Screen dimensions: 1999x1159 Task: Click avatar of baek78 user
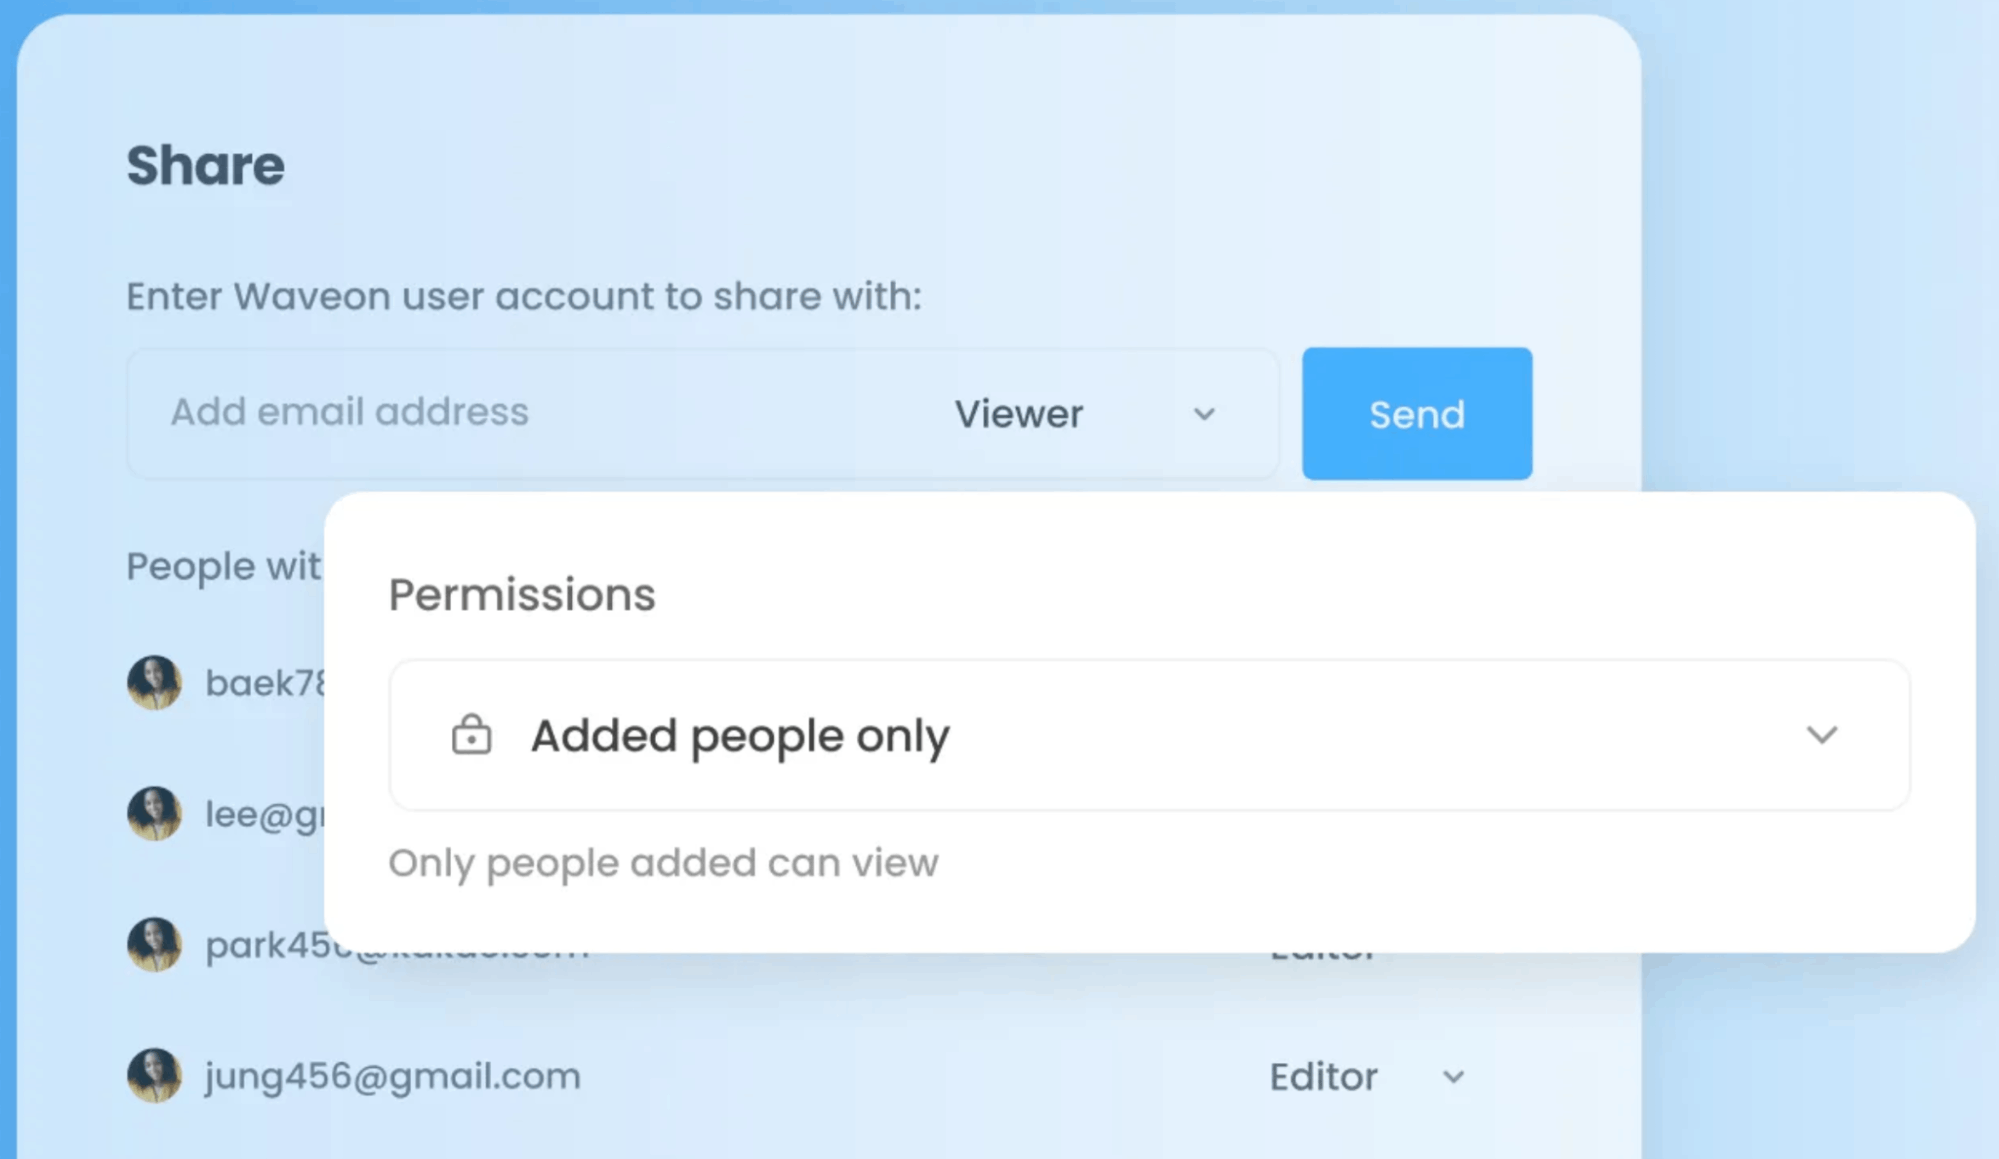pyautogui.click(x=154, y=683)
